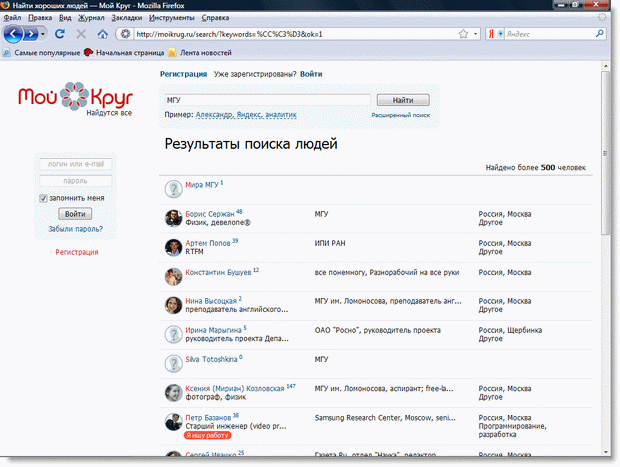Open Начальная страница bookmark
The width and height of the screenshot is (620, 467).
click(125, 53)
